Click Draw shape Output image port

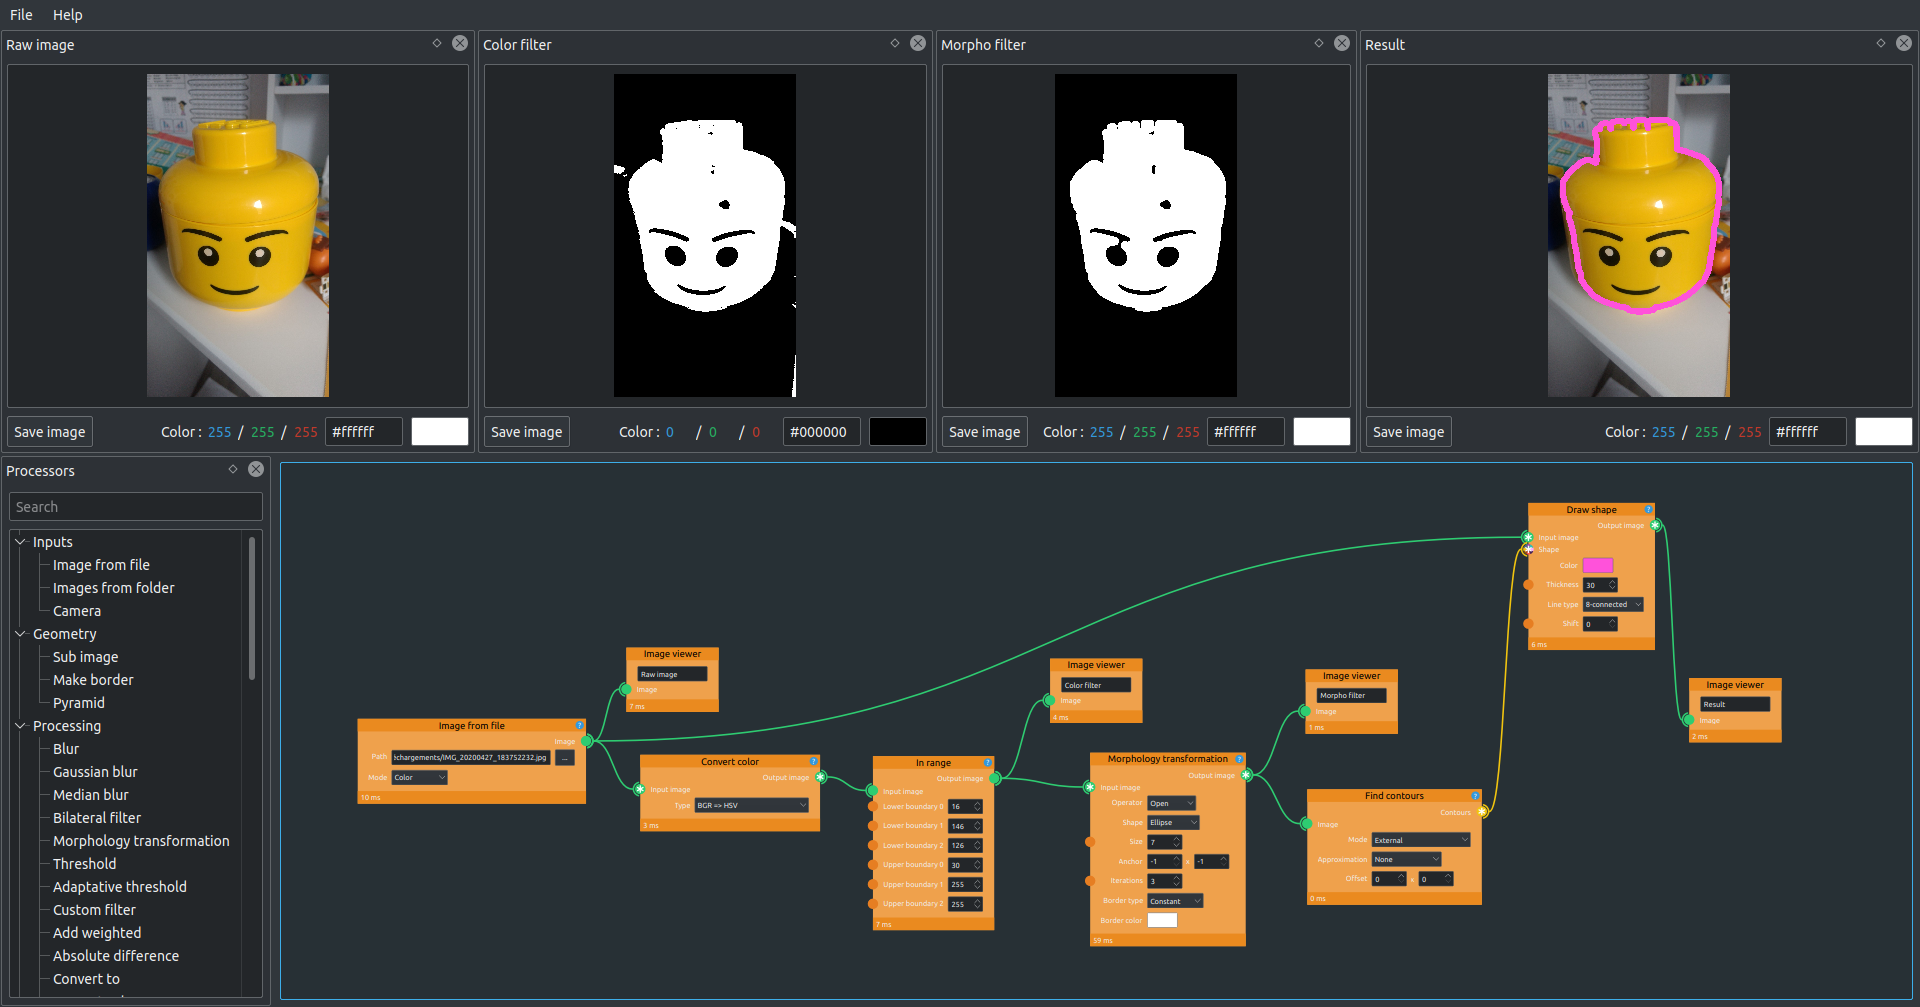1656,525
